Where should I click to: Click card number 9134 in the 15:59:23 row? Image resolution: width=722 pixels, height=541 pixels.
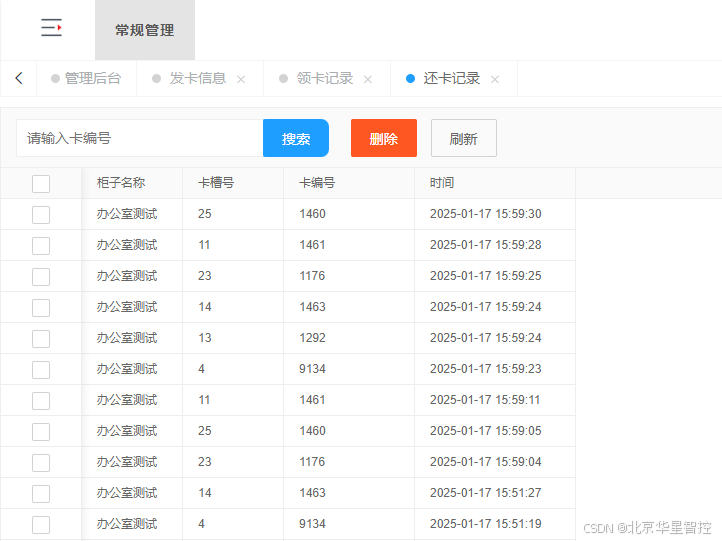(x=312, y=369)
